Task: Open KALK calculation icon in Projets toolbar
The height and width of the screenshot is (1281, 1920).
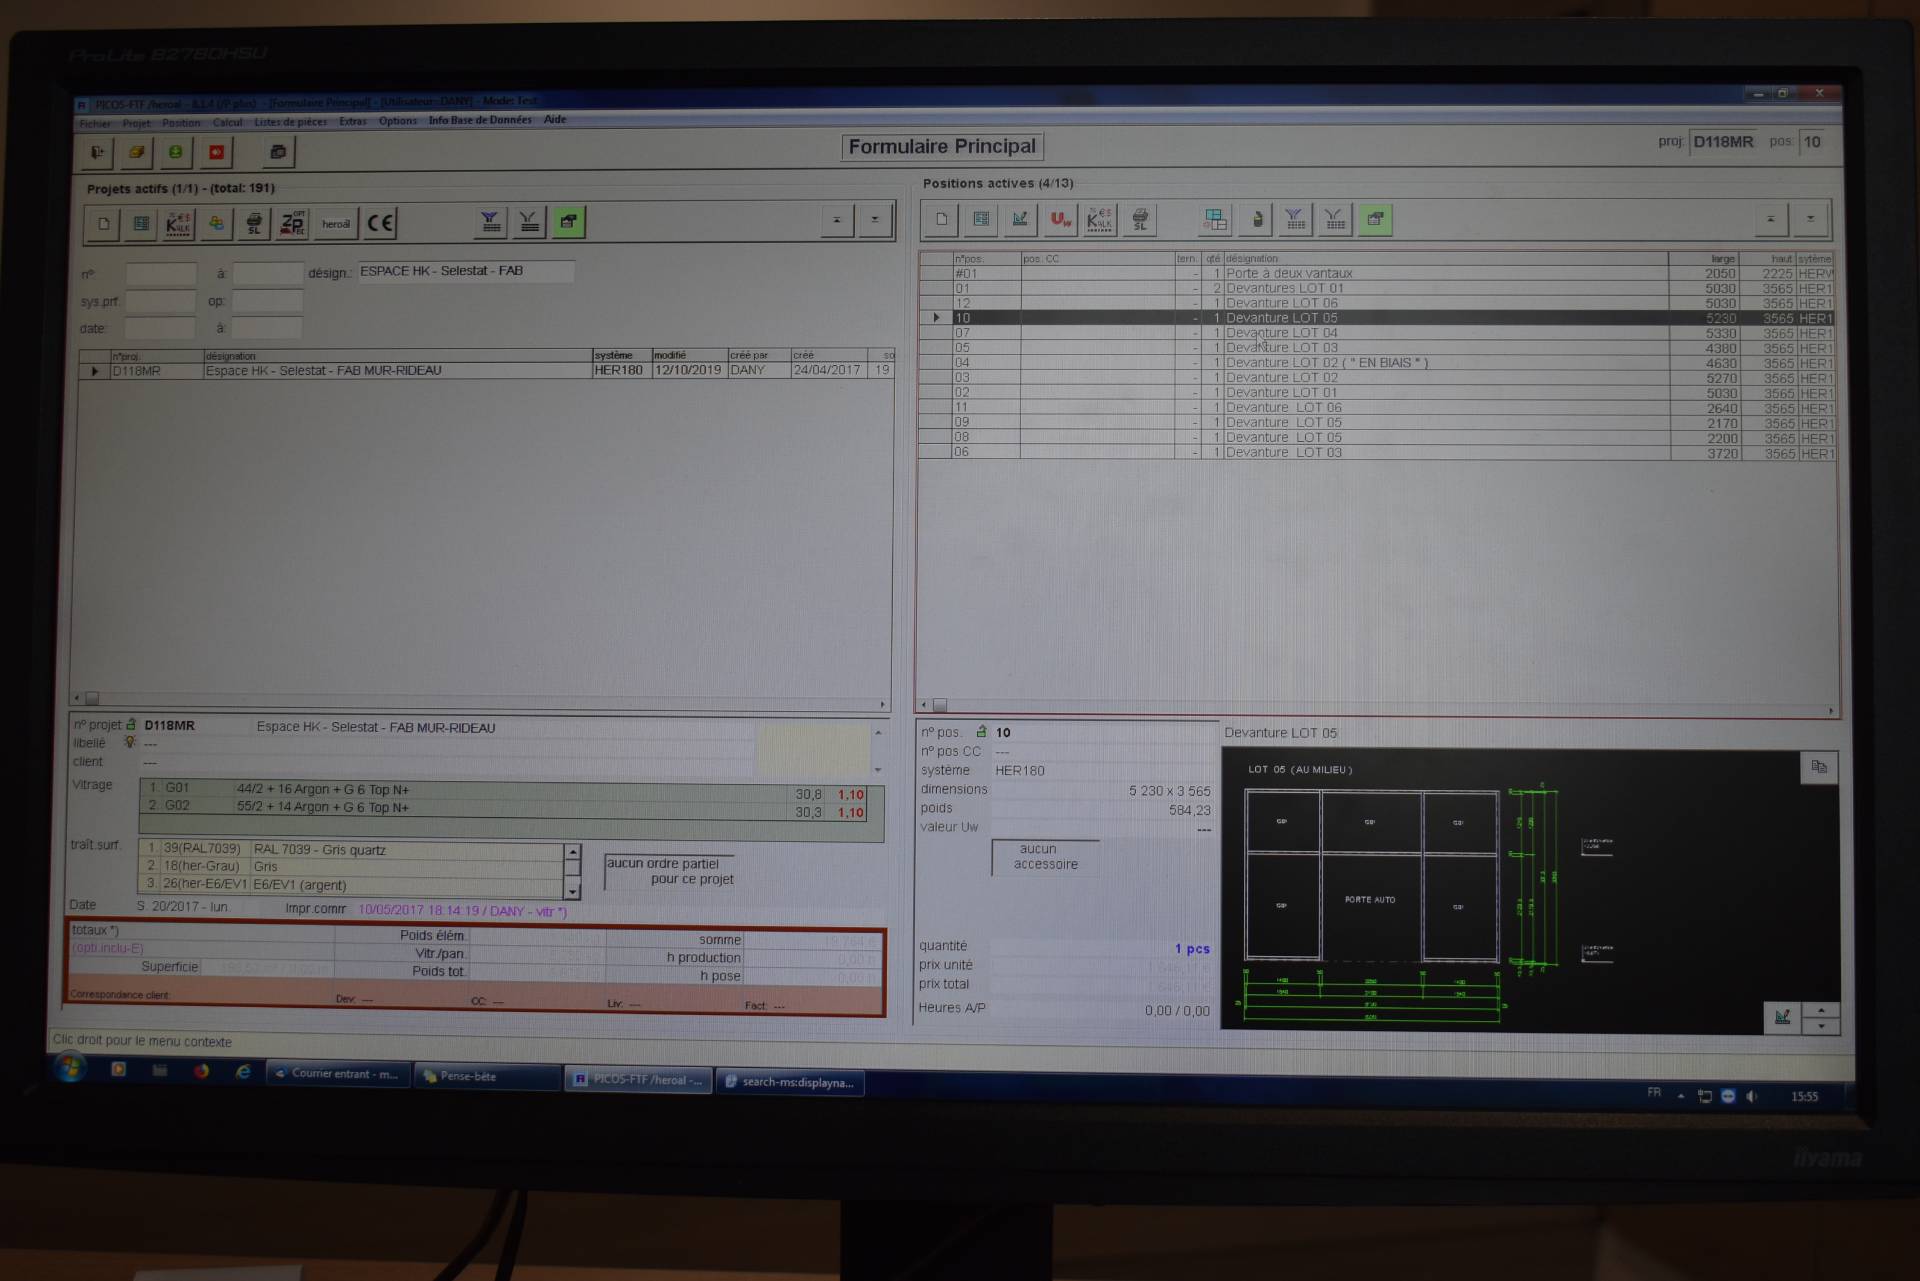Action: tap(178, 223)
